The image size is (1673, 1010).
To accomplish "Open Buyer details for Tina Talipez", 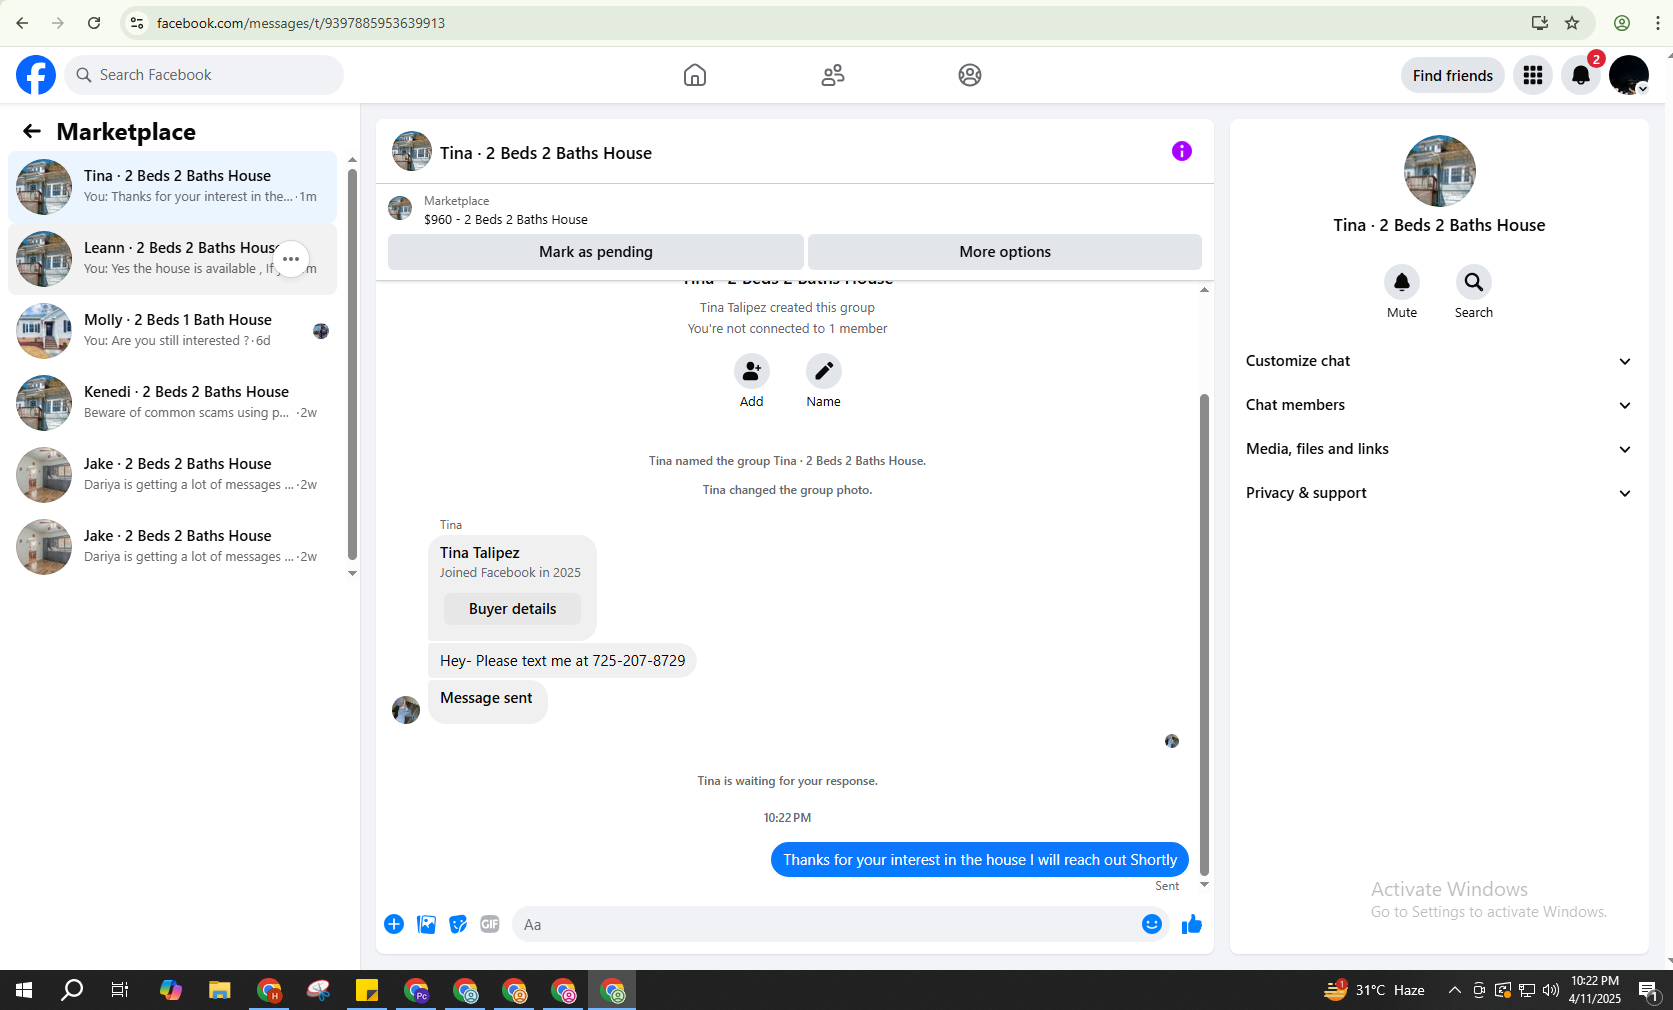I will tap(513, 609).
